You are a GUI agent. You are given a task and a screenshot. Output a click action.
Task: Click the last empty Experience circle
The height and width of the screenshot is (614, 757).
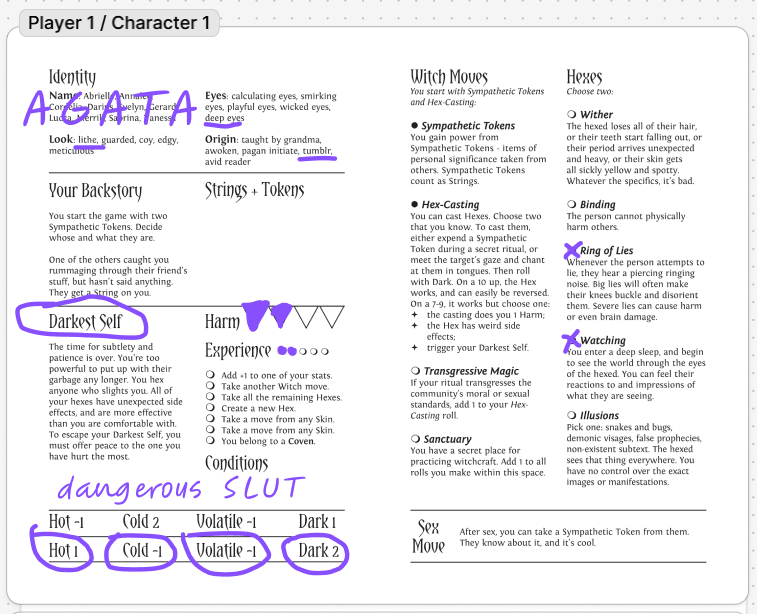click(x=325, y=352)
